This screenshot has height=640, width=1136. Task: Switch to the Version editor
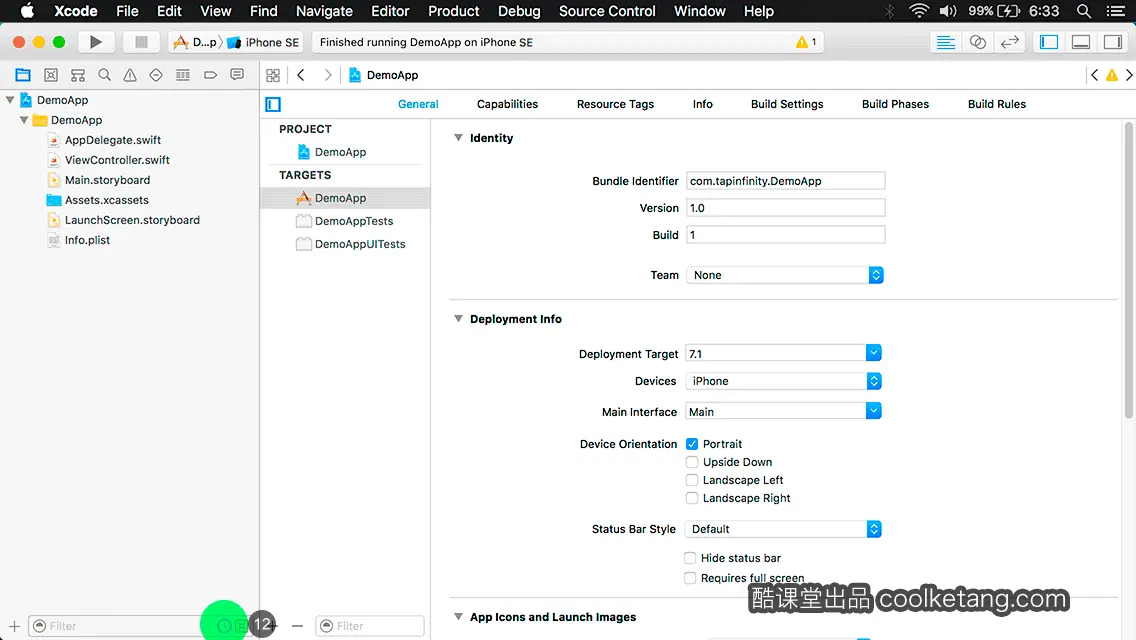pyautogui.click(x=1010, y=42)
